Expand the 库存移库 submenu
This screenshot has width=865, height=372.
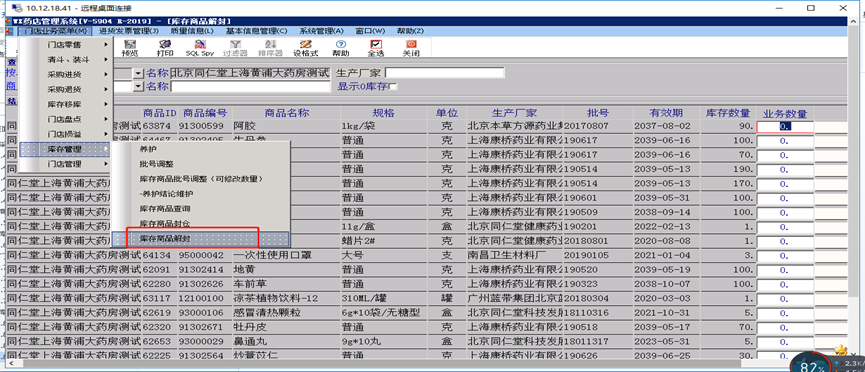coord(66,104)
